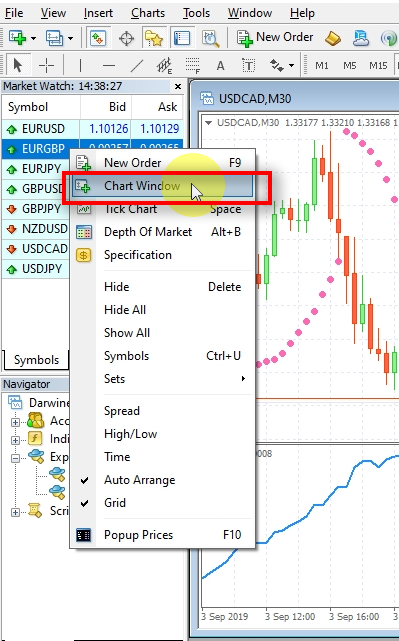
Task: Select the Text 'A' tool
Action: pyautogui.click(x=220, y=65)
